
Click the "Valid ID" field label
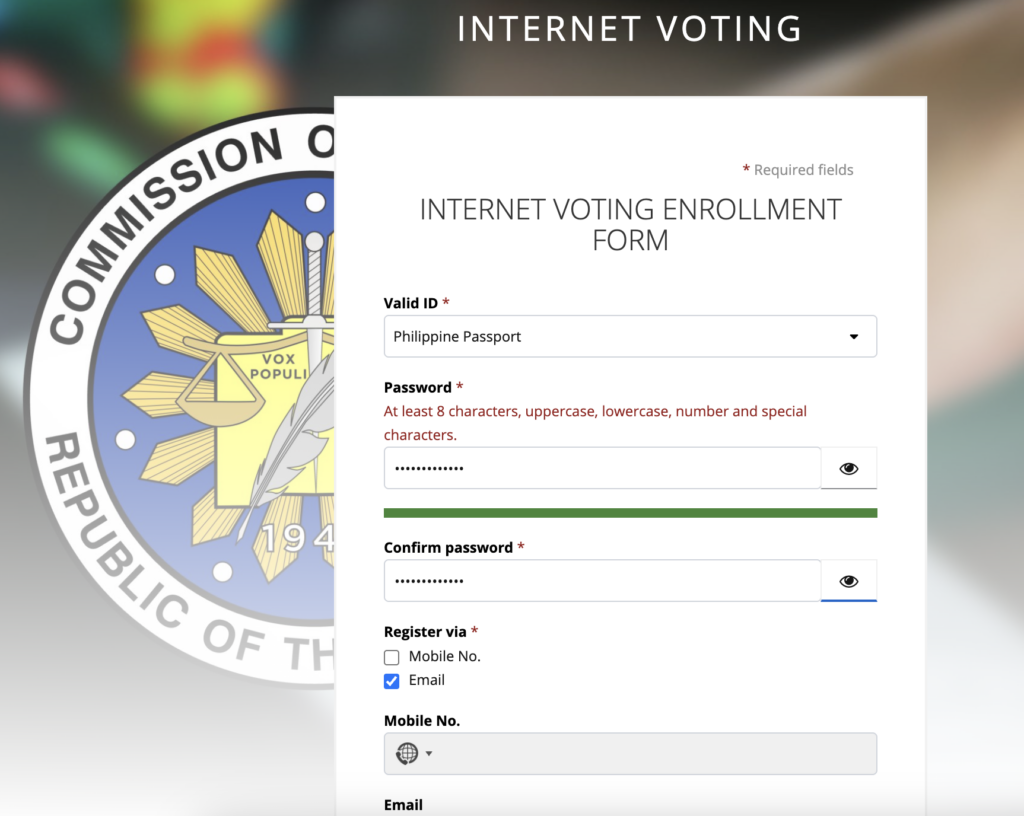(x=410, y=303)
